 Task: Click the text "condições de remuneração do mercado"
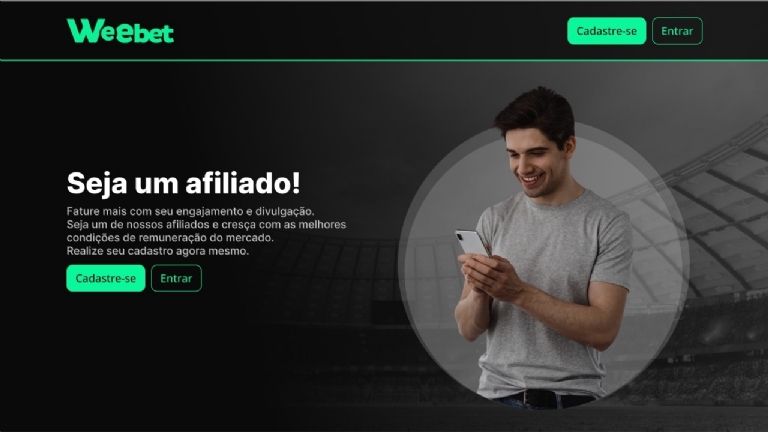[169, 238]
